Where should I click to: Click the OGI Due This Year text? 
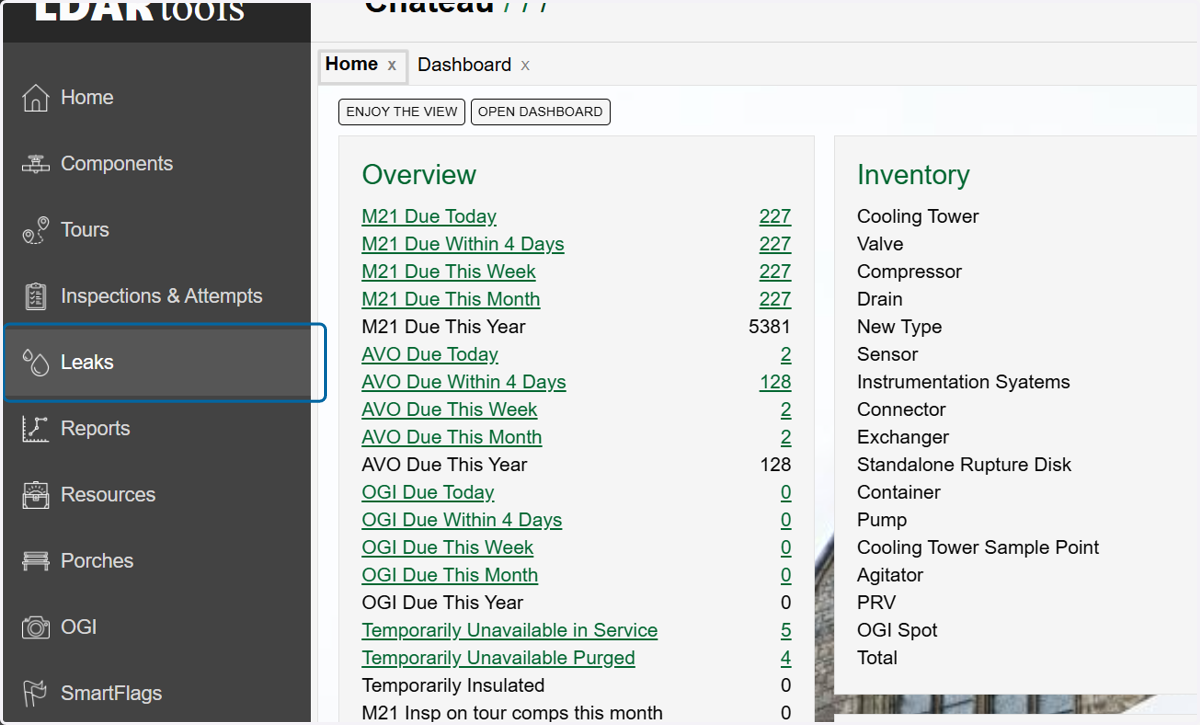point(443,603)
